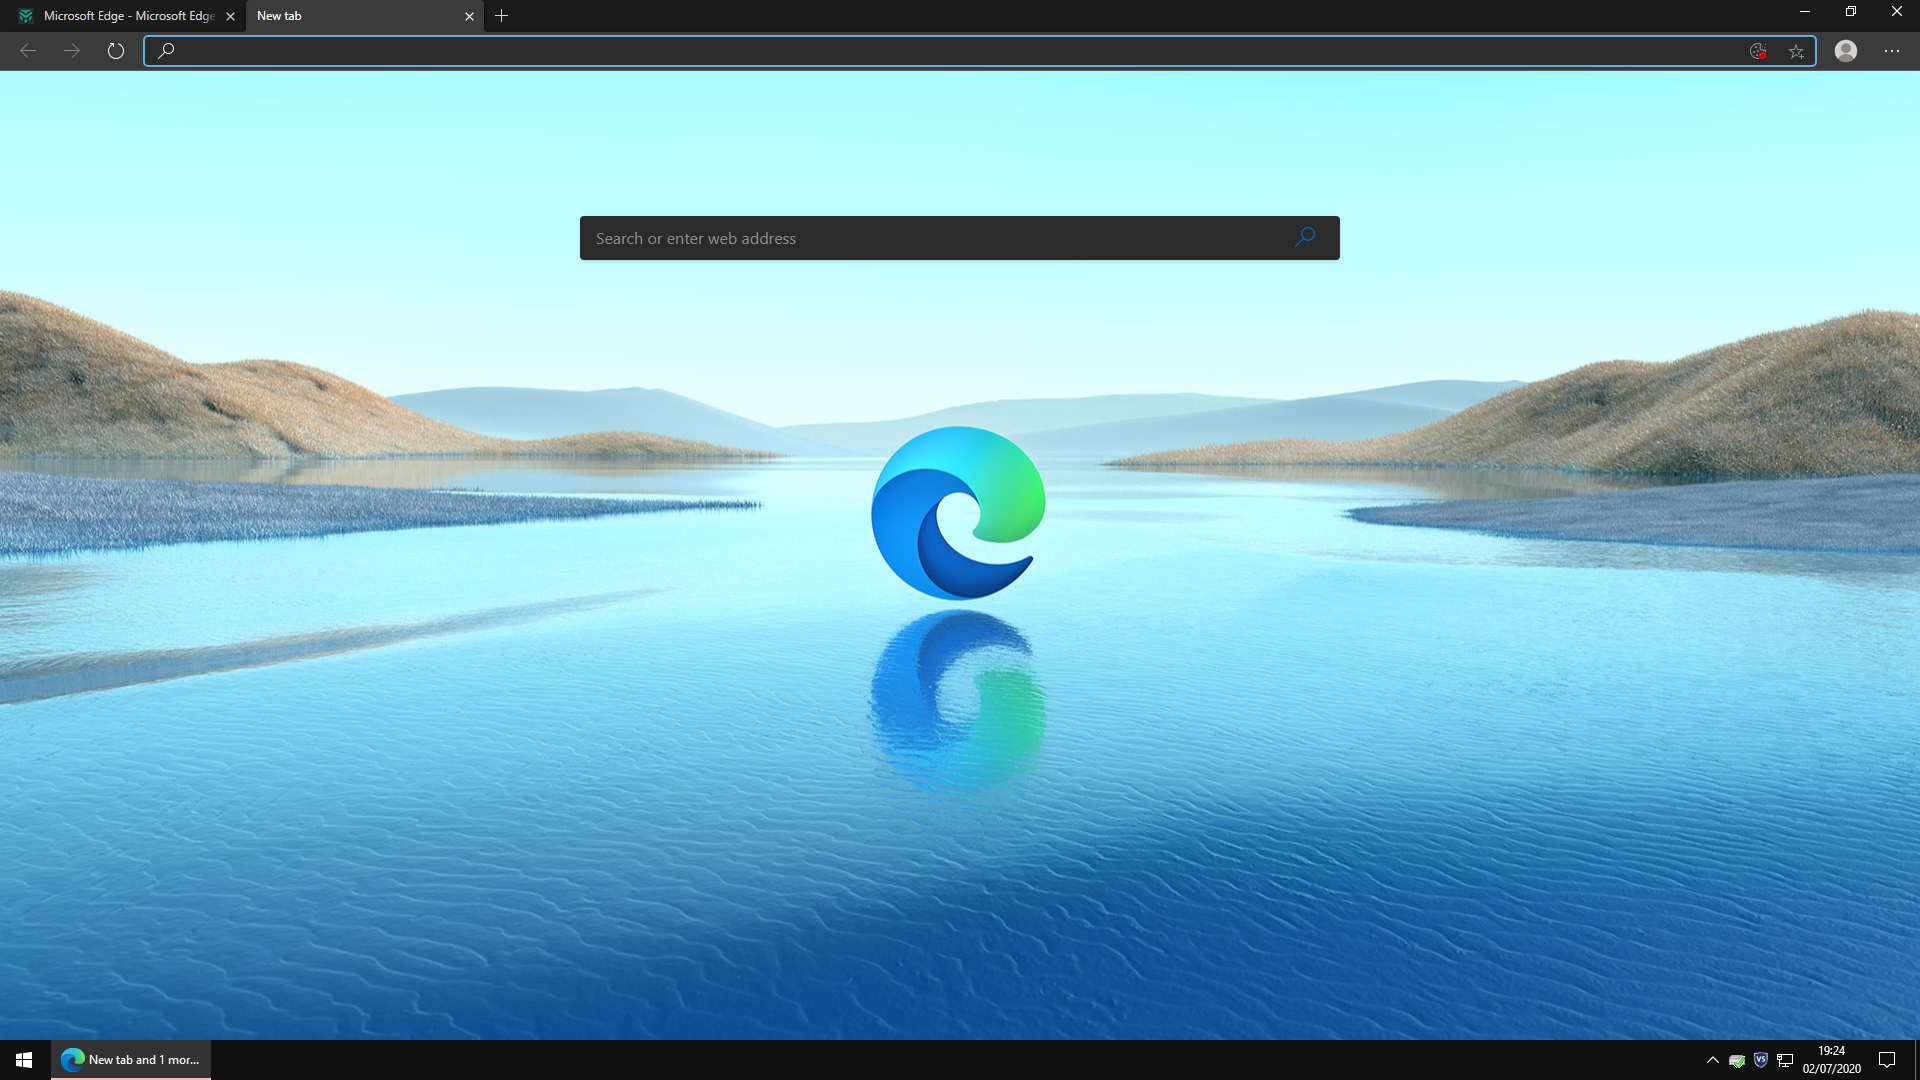1920x1080 pixels.
Task: Click the Edge taskbar button
Action: click(x=131, y=1060)
